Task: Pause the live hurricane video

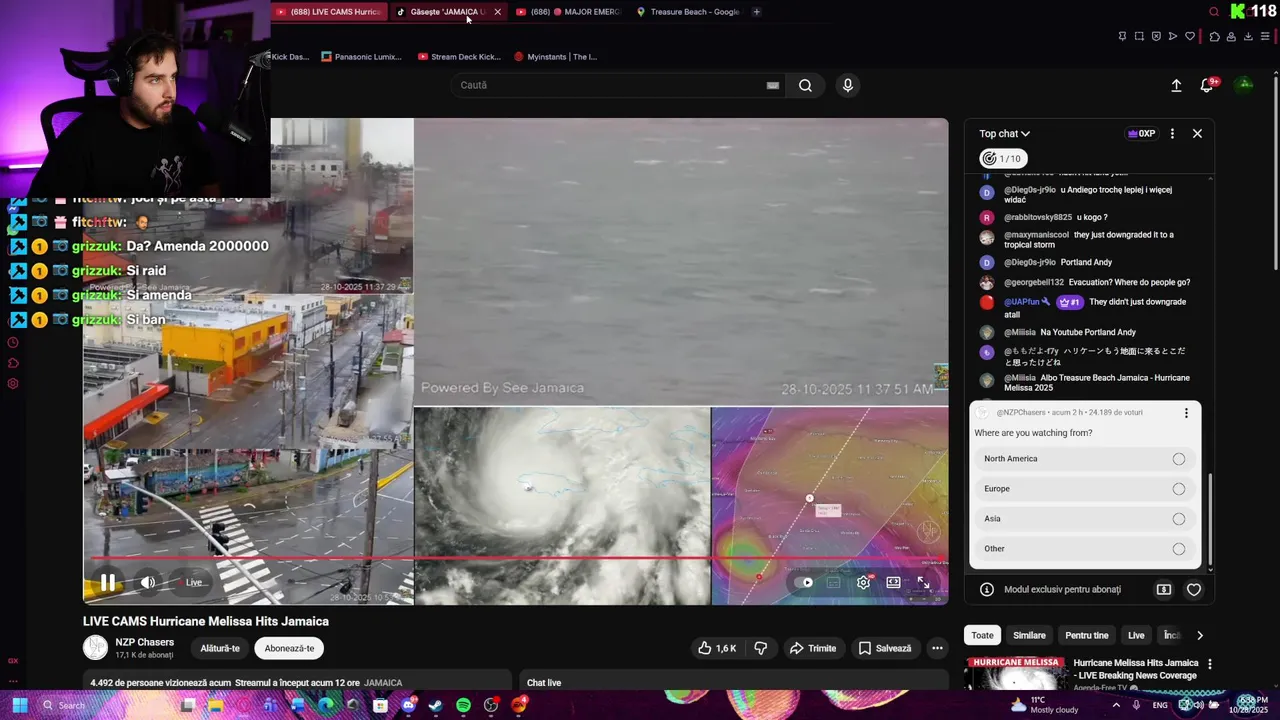Action: pos(107,582)
